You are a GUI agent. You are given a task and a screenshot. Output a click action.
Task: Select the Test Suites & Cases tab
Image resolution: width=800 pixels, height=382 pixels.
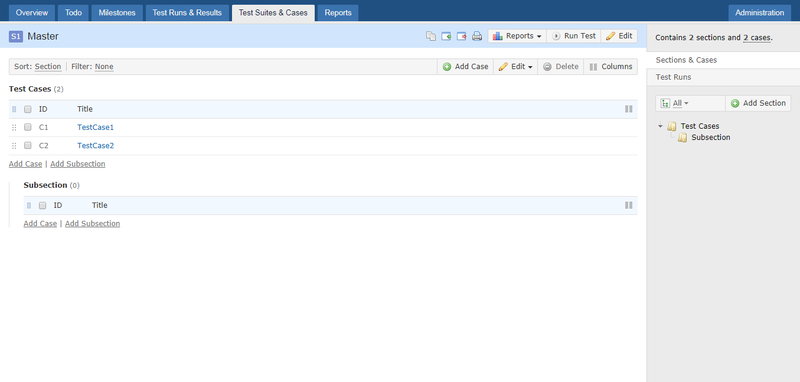[x=273, y=13]
